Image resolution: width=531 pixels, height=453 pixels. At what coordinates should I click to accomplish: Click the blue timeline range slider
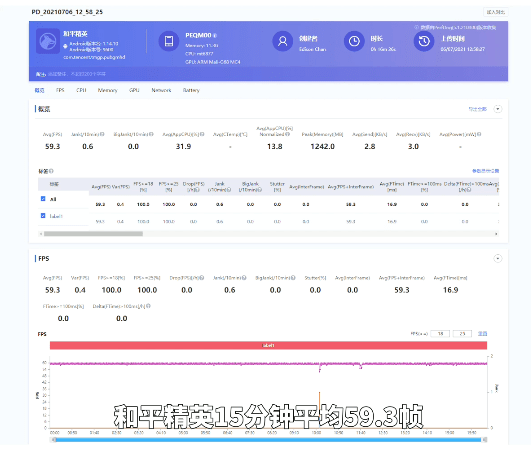(268, 439)
